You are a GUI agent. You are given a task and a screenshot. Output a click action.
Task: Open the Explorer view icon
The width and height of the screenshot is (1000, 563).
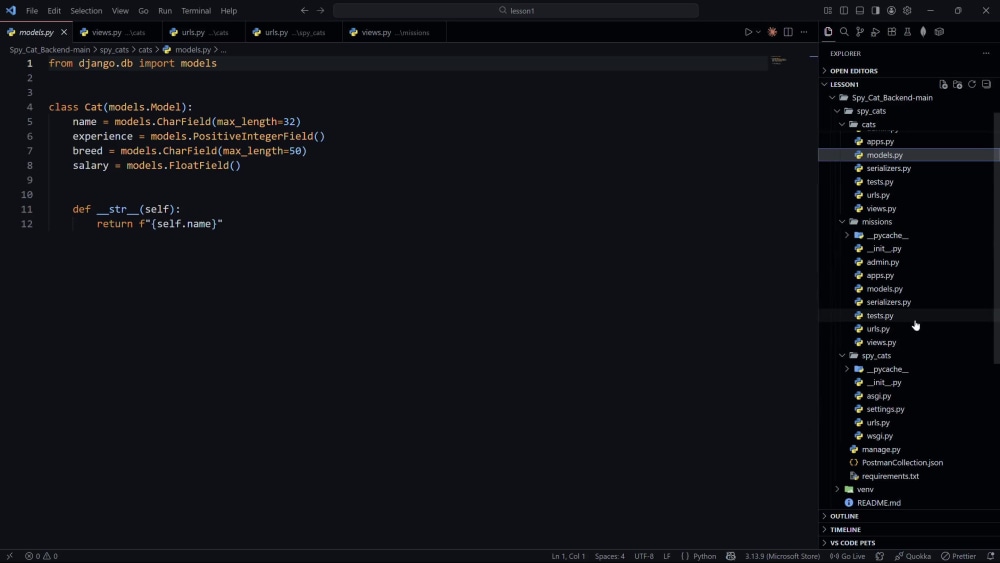coord(828,32)
